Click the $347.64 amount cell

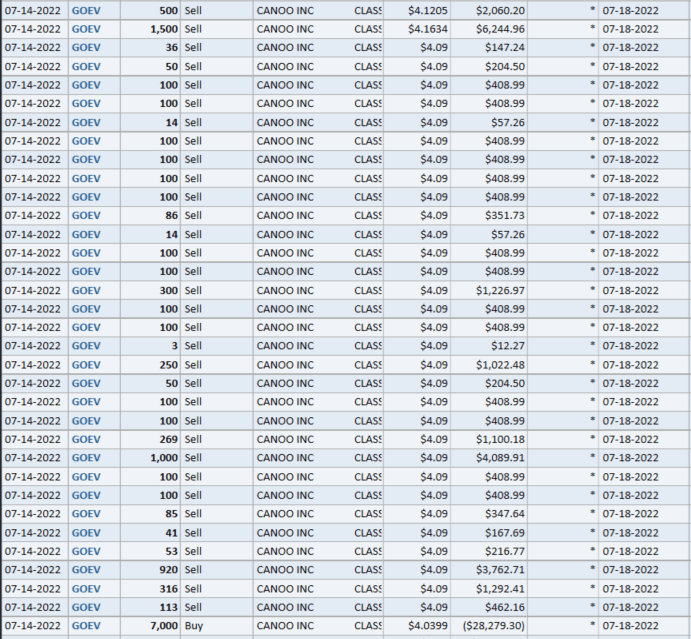pyautogui.click(x=489, y=514)
